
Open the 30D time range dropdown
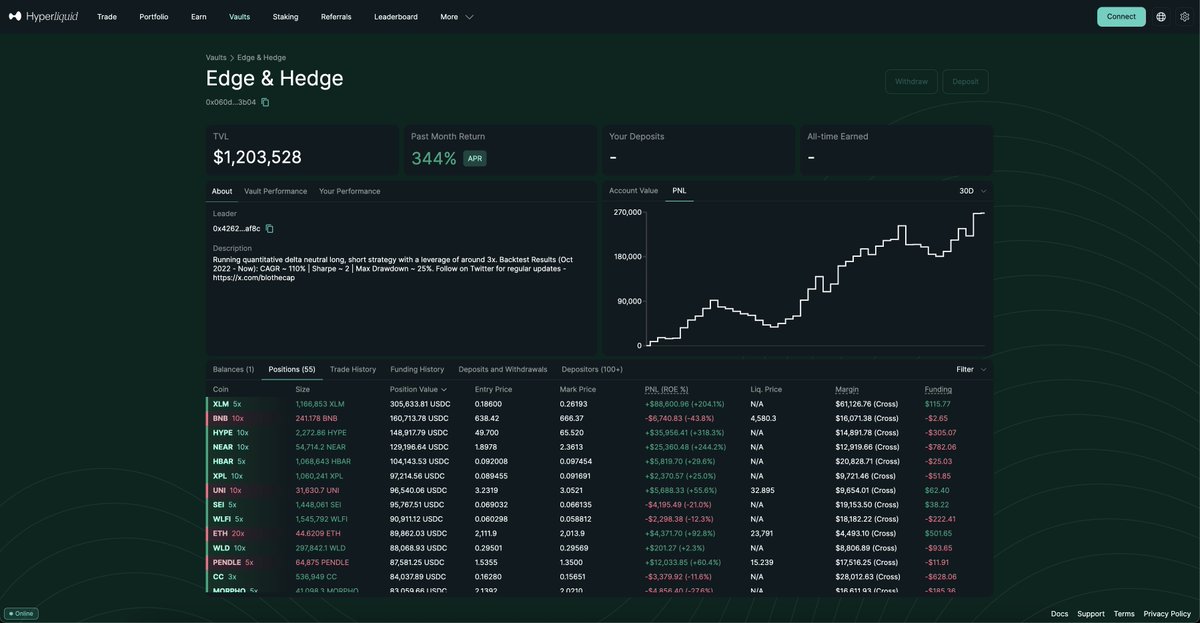(972, 191)
